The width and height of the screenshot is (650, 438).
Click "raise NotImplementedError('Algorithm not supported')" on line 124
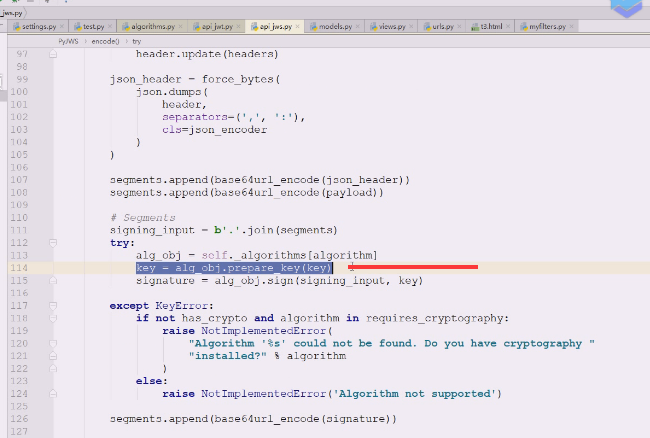pyautogui.click(x=332, y=394)
